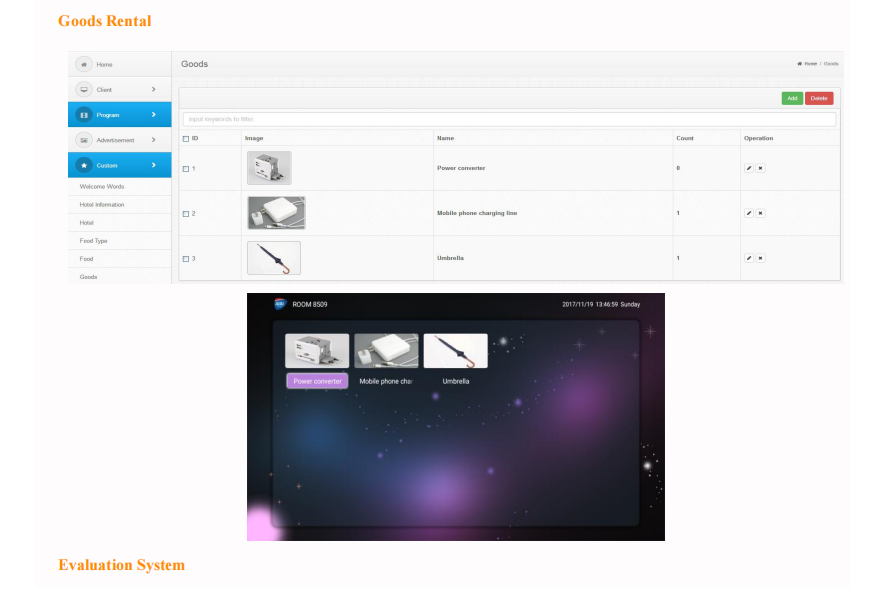876x595 pixels.
Task: Check the box for row 2
Action: point(186,213)
